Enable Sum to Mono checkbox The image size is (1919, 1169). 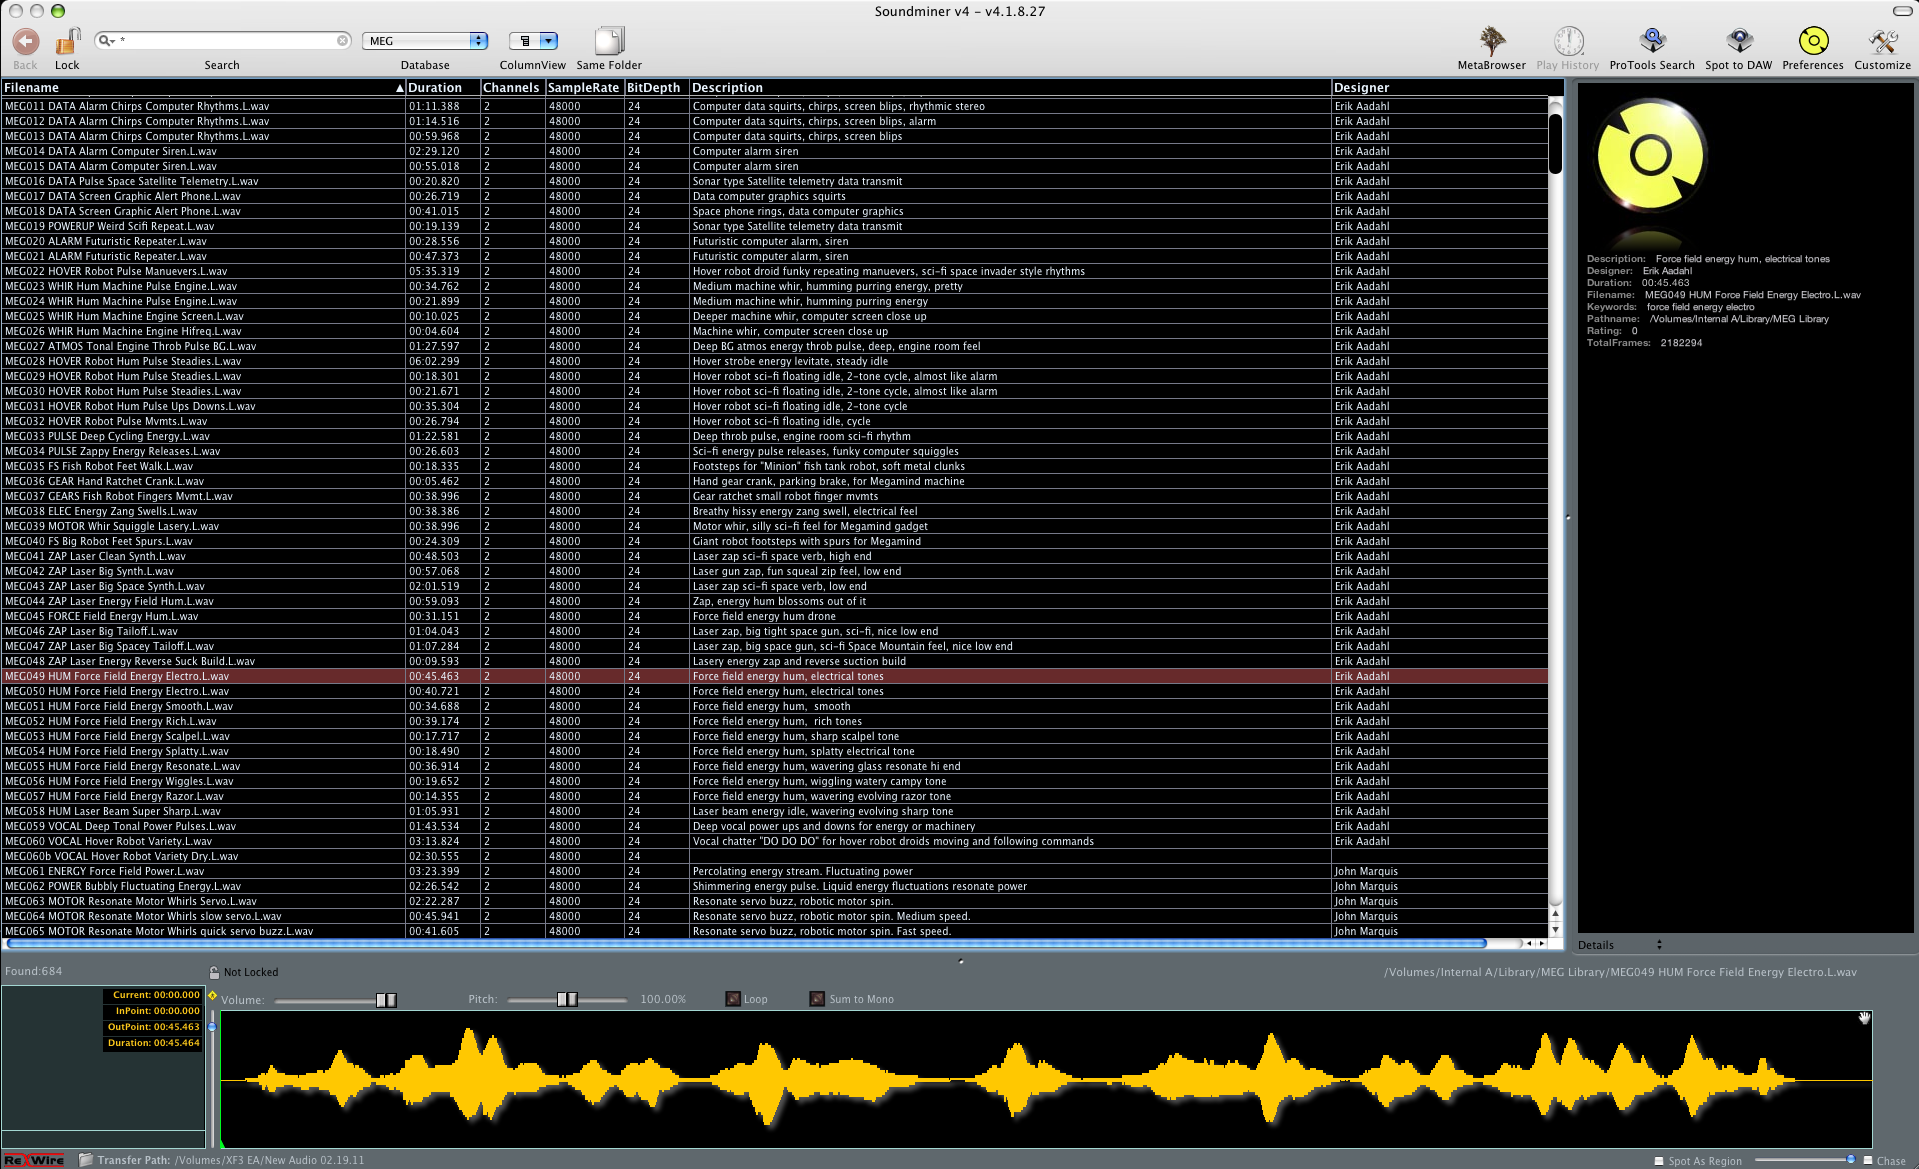(817, 999)
